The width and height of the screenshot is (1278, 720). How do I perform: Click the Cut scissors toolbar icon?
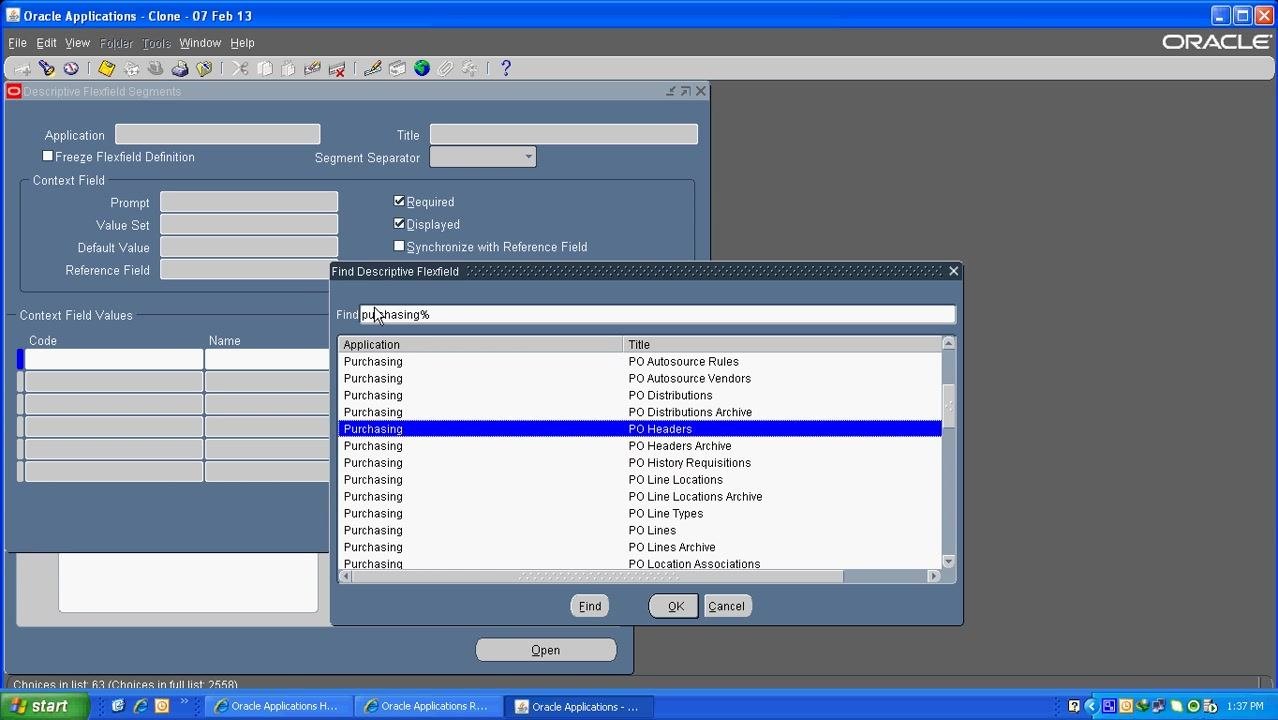(240, 69)
